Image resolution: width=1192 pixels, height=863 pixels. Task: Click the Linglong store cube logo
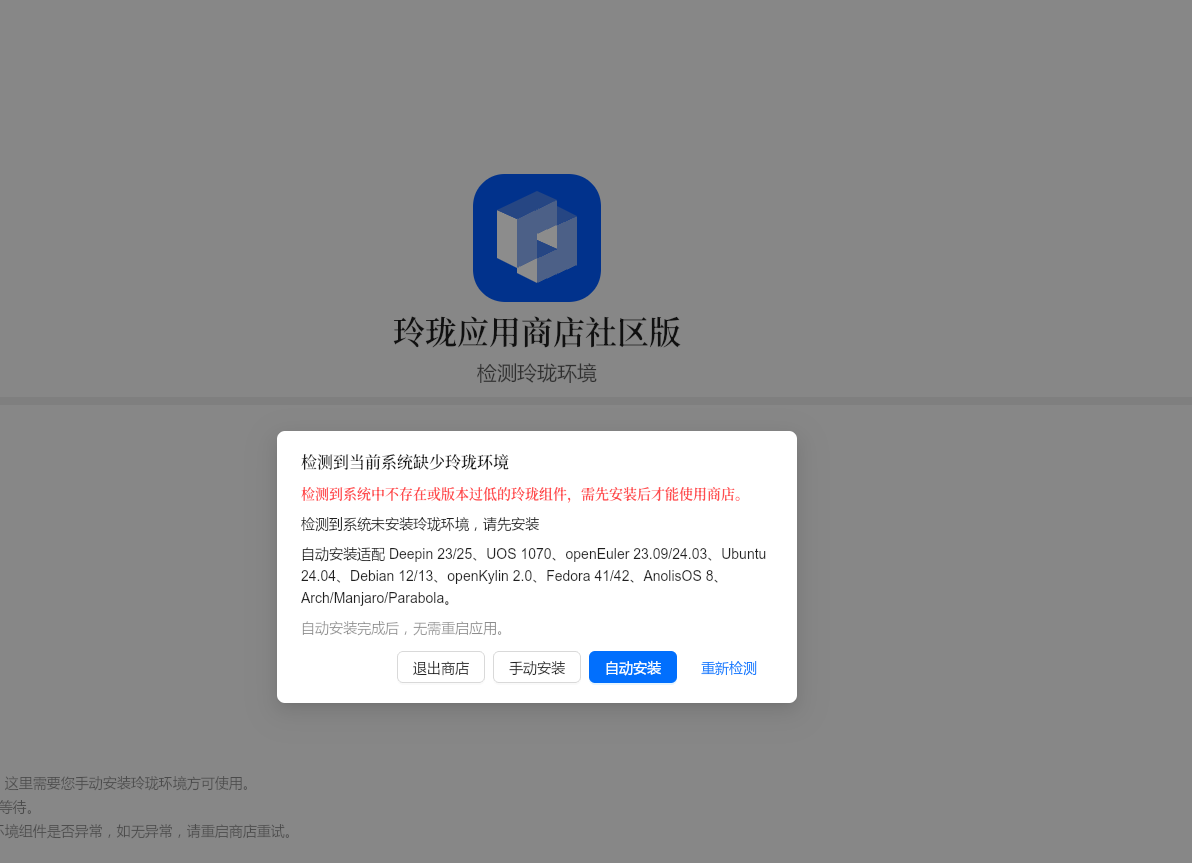[537, 238]
